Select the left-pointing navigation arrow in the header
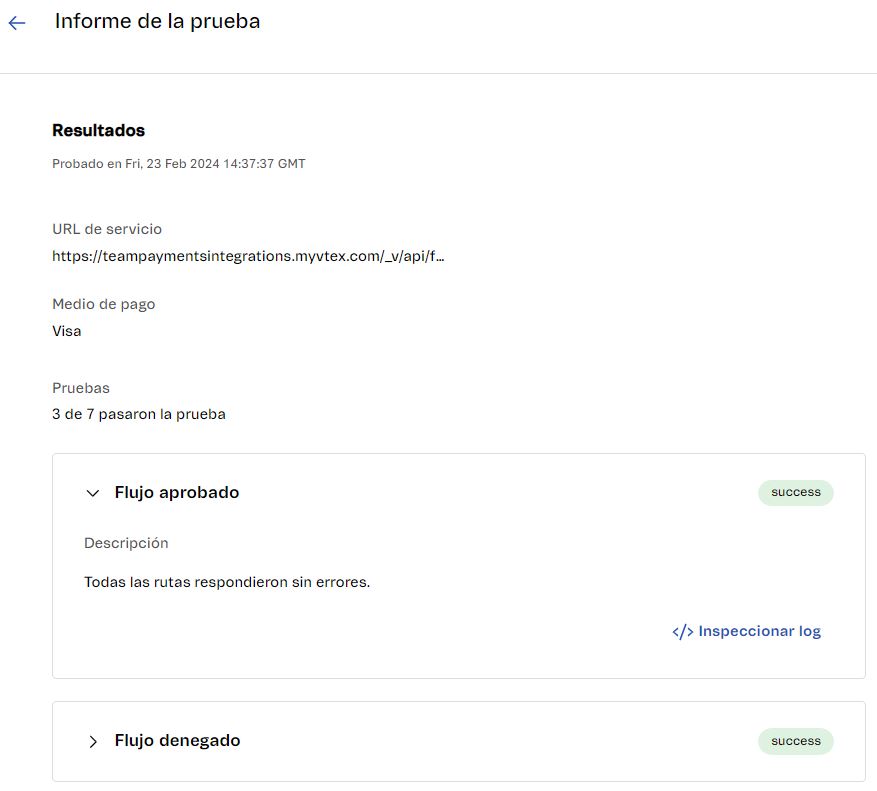This screenshot has height=791, width=877. 18,23
